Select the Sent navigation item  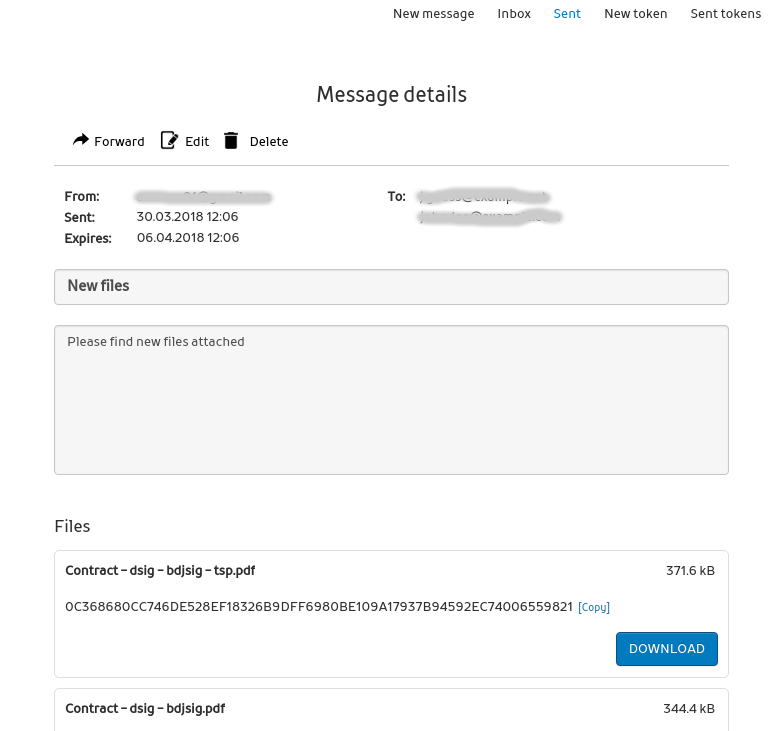(567, 14)
